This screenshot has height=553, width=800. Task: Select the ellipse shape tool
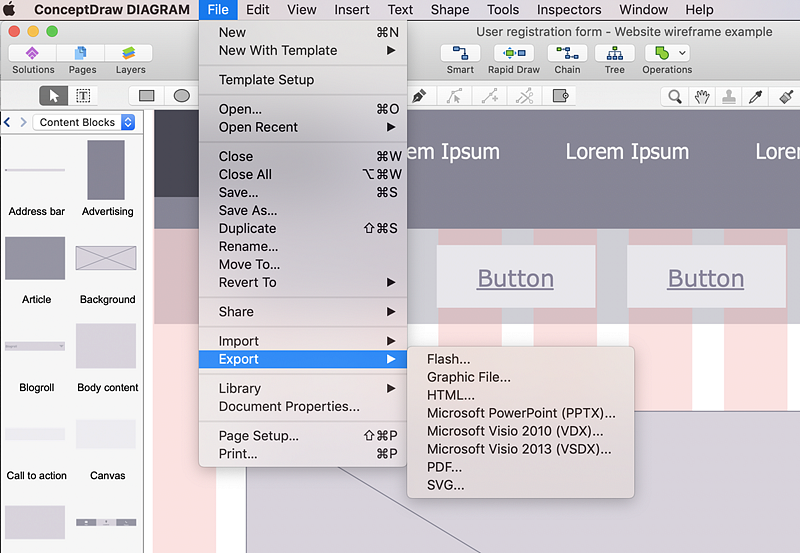[x=181, y=95]
